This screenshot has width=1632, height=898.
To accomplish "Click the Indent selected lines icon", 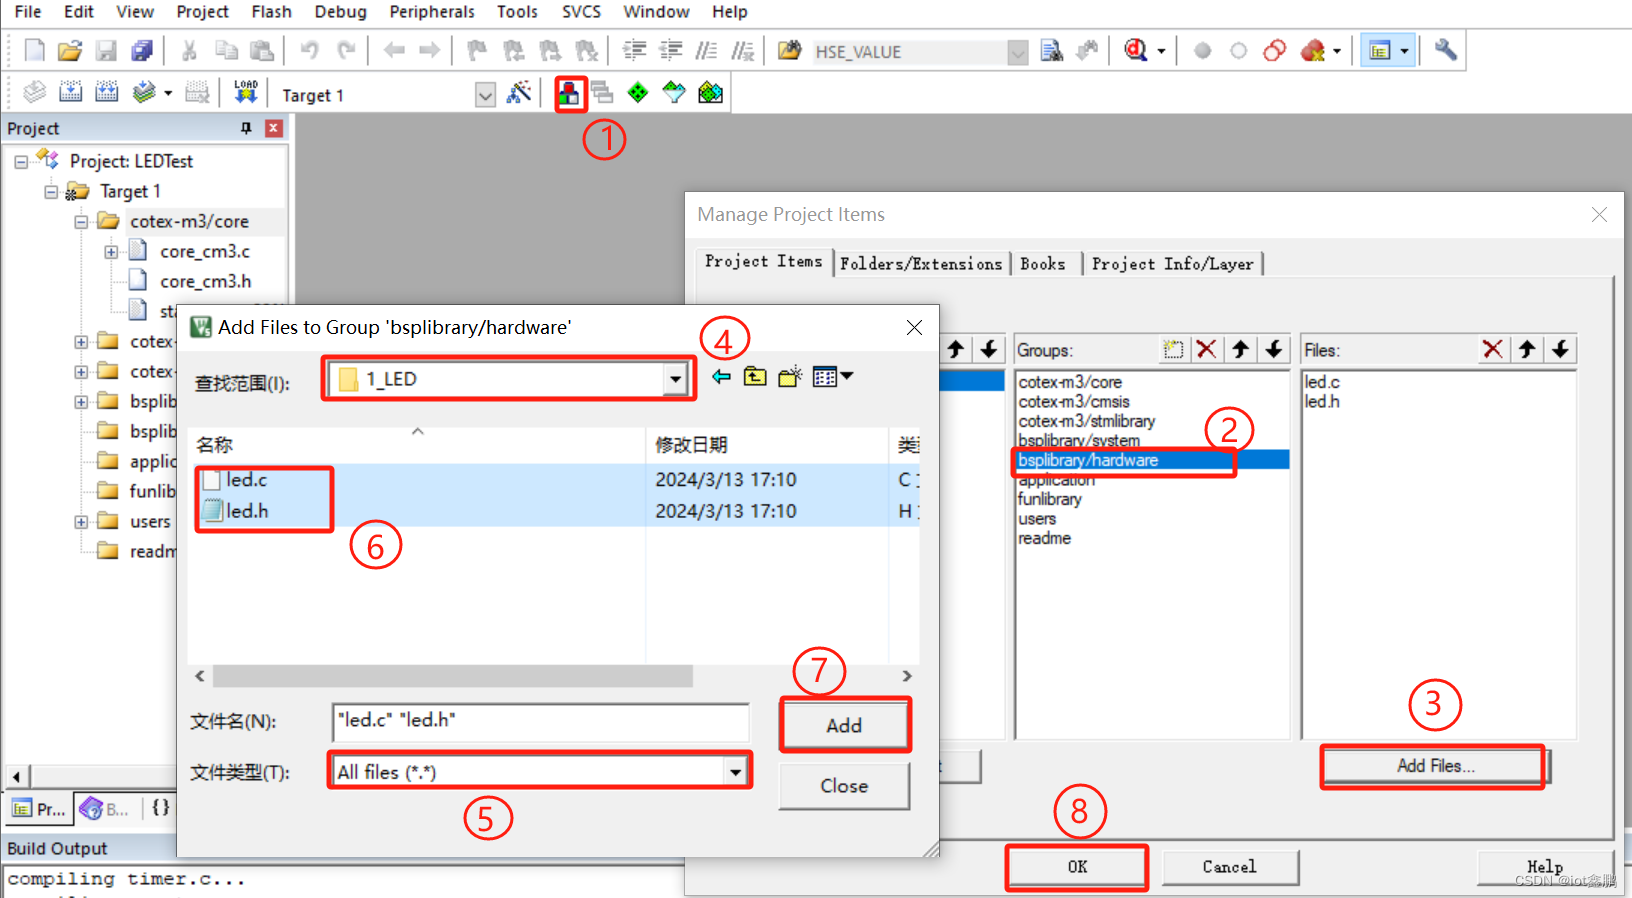I will (634, 50).
